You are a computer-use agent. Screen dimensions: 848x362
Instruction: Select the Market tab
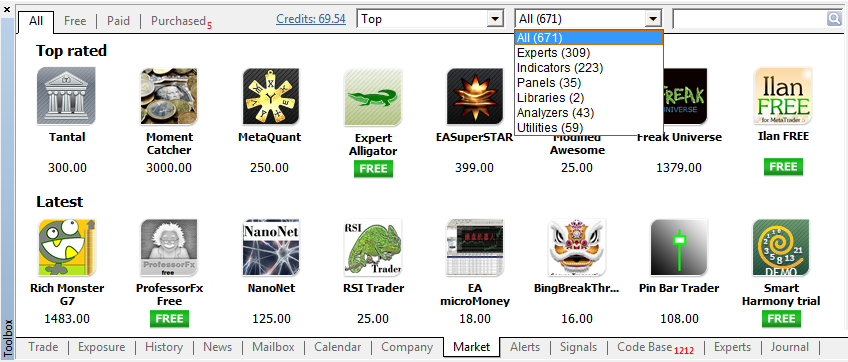click(472, 347)
